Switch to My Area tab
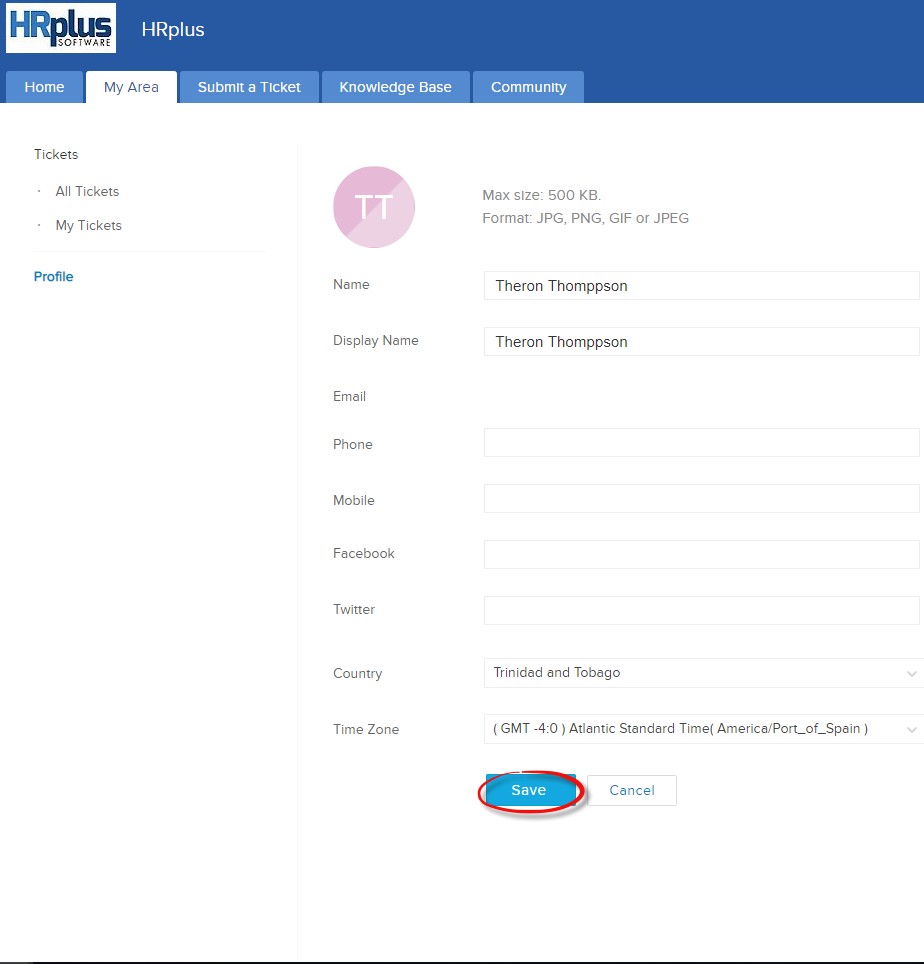The image size is (924, 964). [132, 87]
